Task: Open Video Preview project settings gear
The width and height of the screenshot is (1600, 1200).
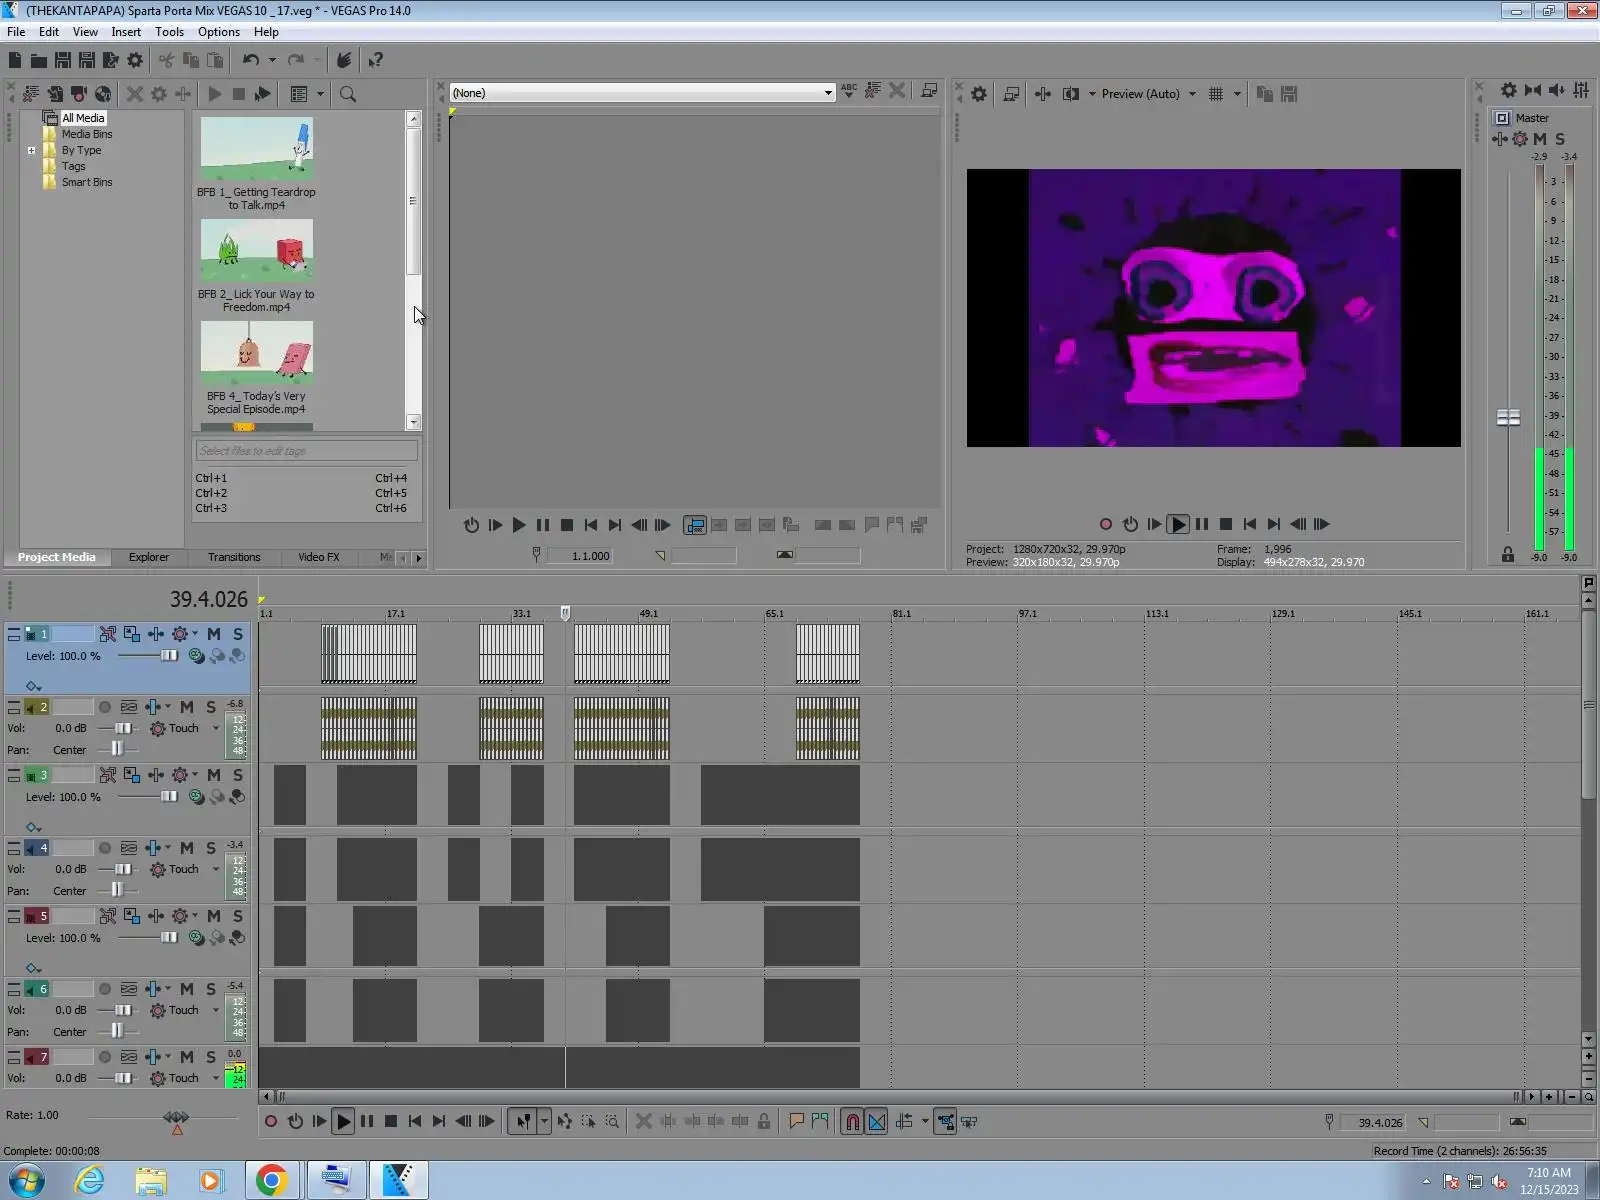Action: click(979, 94)
